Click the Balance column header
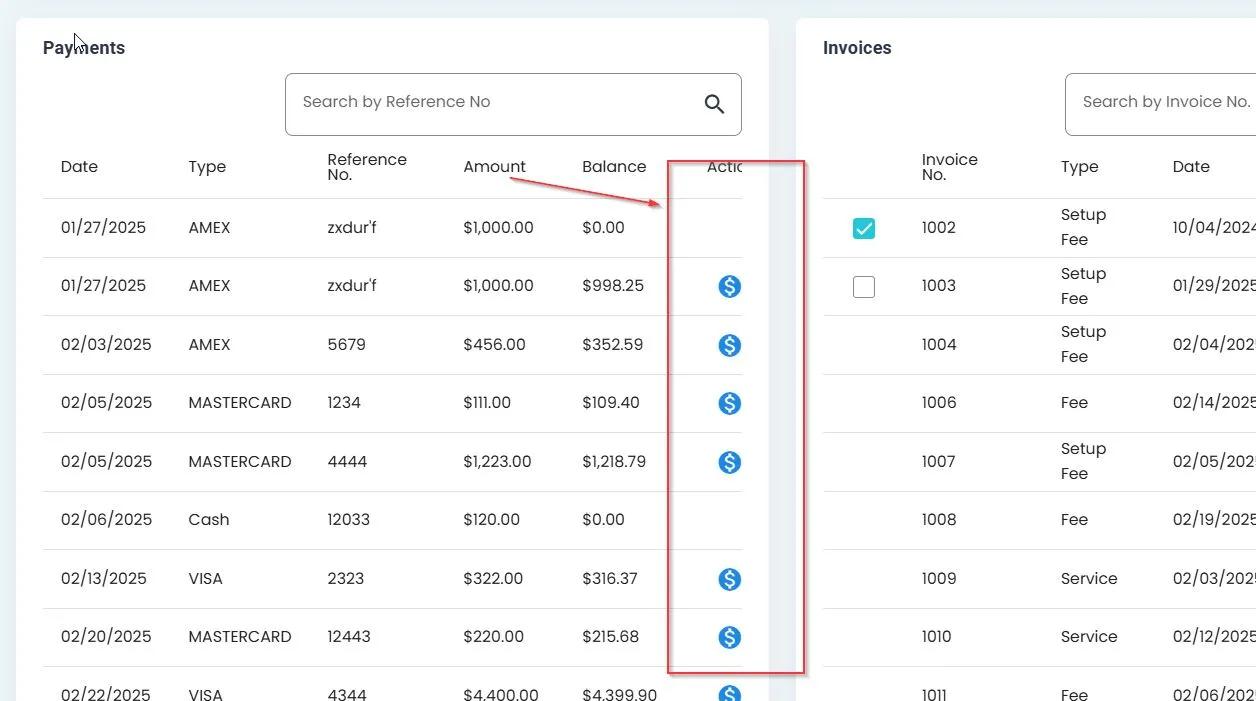The width and height of the screenshot is (1256, 701). pos(614,167)
